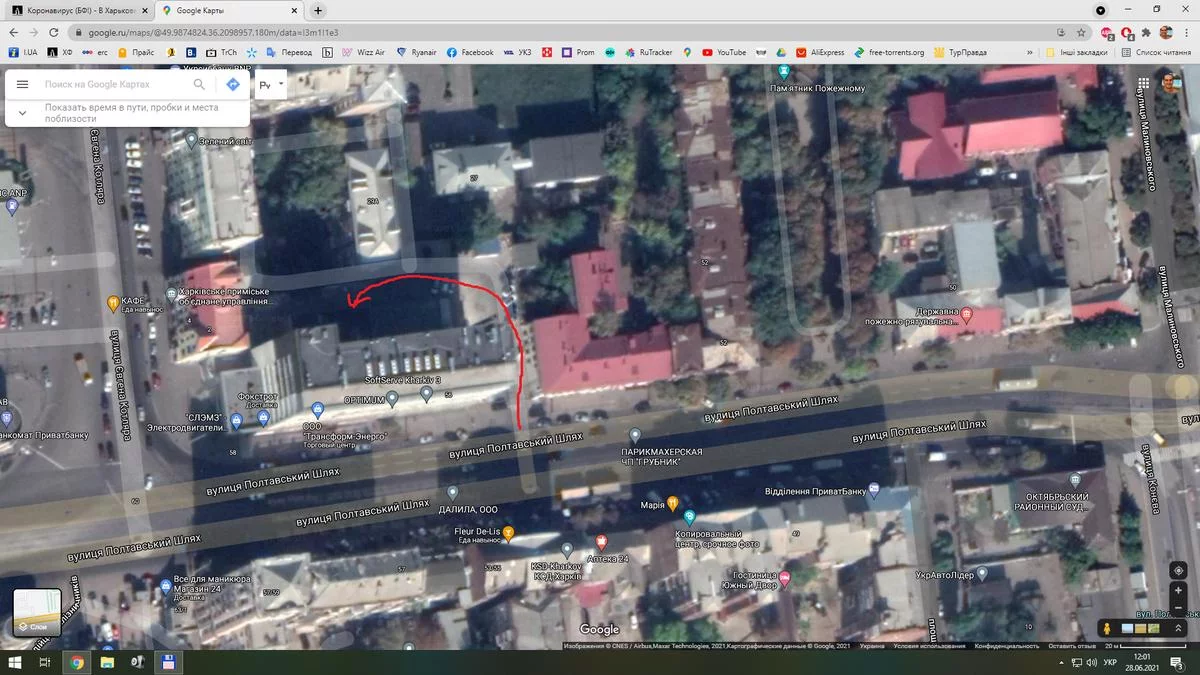This screenshot has width=1200, height=675.
Task: Select the 'УкрАвтоЛідер' map pin
Action: pos(981,573)
